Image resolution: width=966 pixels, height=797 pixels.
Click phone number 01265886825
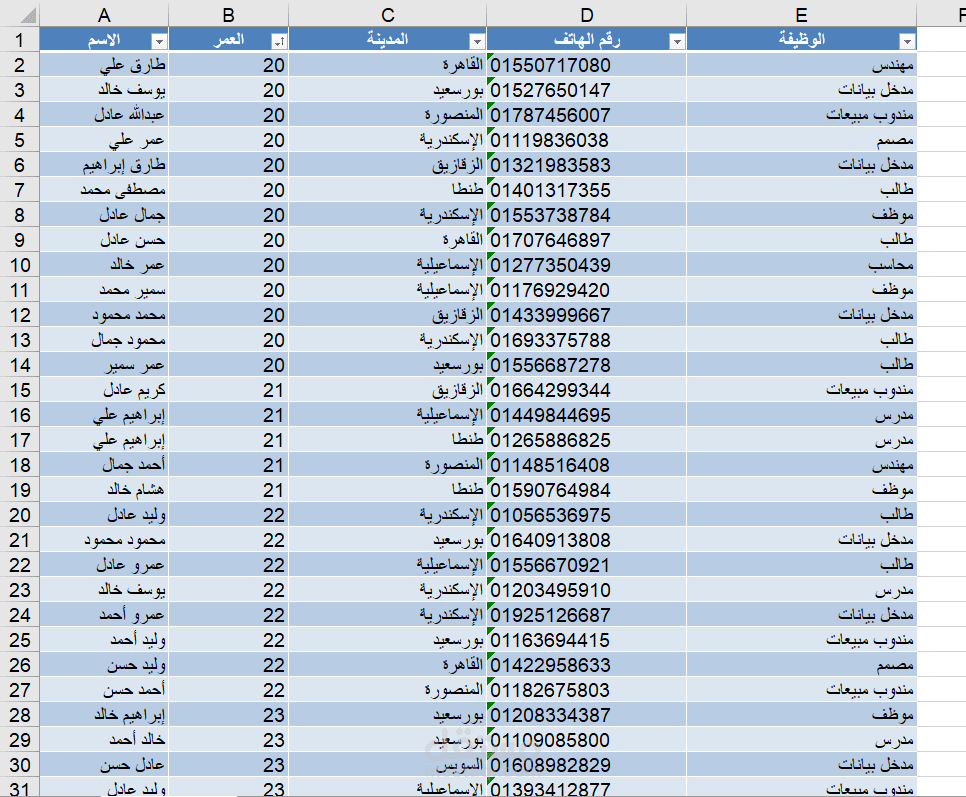(x=586, y=440)
